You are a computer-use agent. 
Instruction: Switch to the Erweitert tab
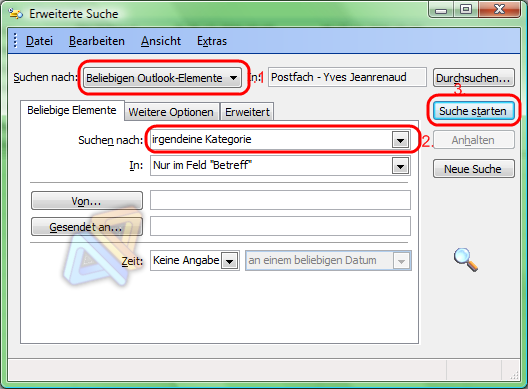point(247,112)
